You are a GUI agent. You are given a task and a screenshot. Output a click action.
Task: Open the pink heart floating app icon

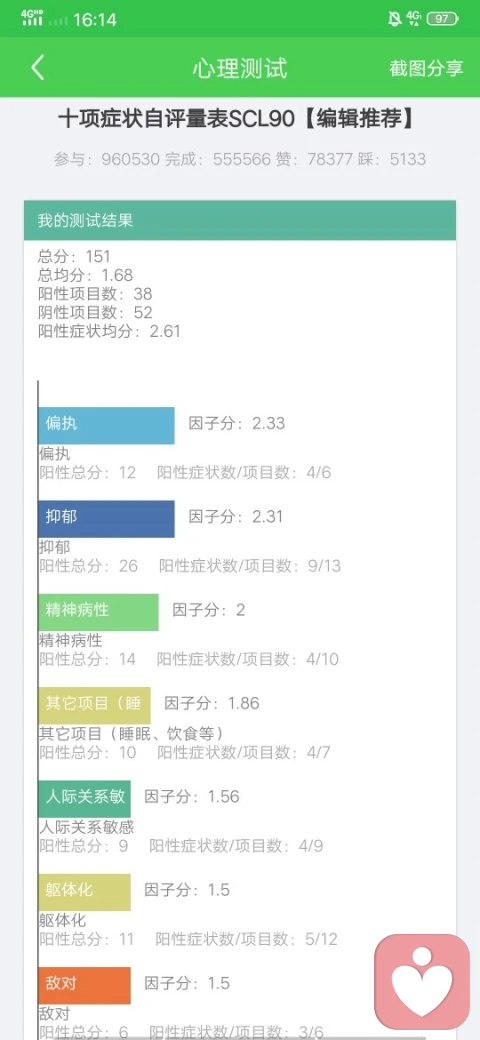422,981
